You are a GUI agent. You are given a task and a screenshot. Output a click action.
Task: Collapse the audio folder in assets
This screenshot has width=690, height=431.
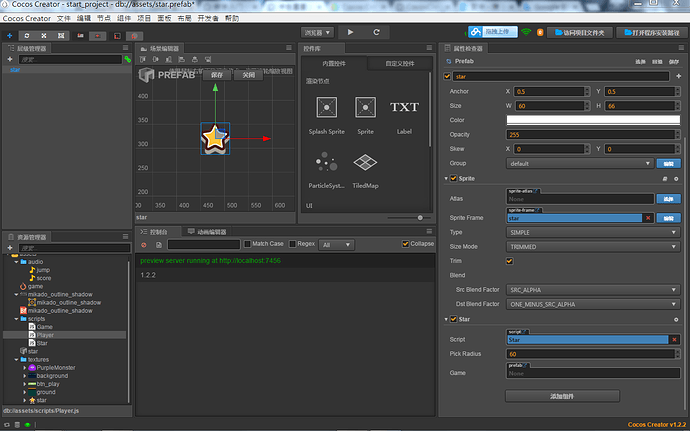click(x=16, y=262)
